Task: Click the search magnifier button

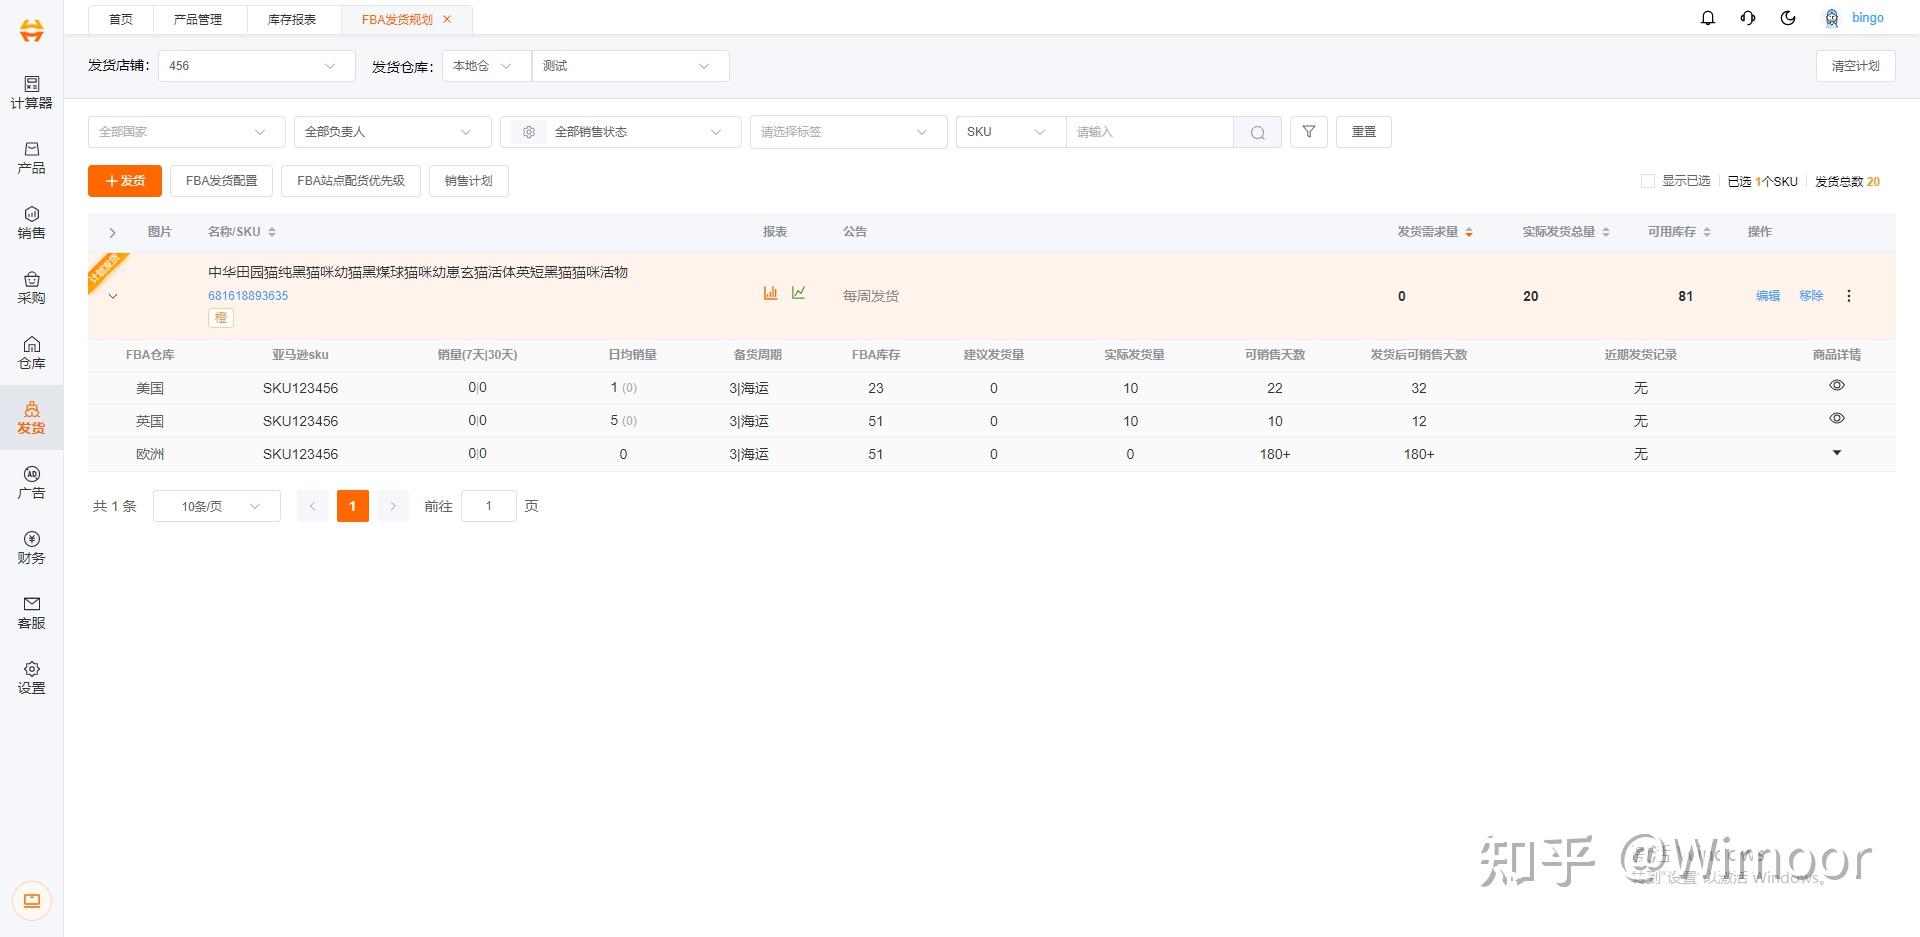Action: (x=1258, y=132)
